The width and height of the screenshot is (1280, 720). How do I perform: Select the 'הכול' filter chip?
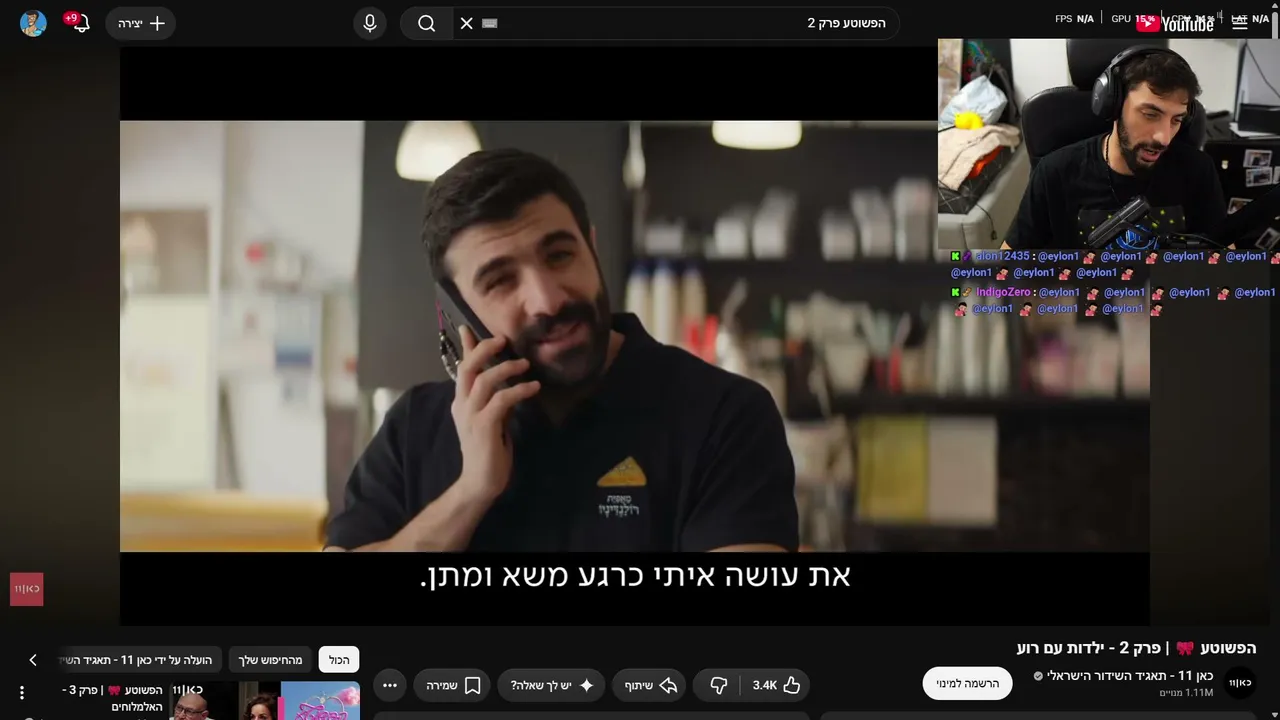339,660
